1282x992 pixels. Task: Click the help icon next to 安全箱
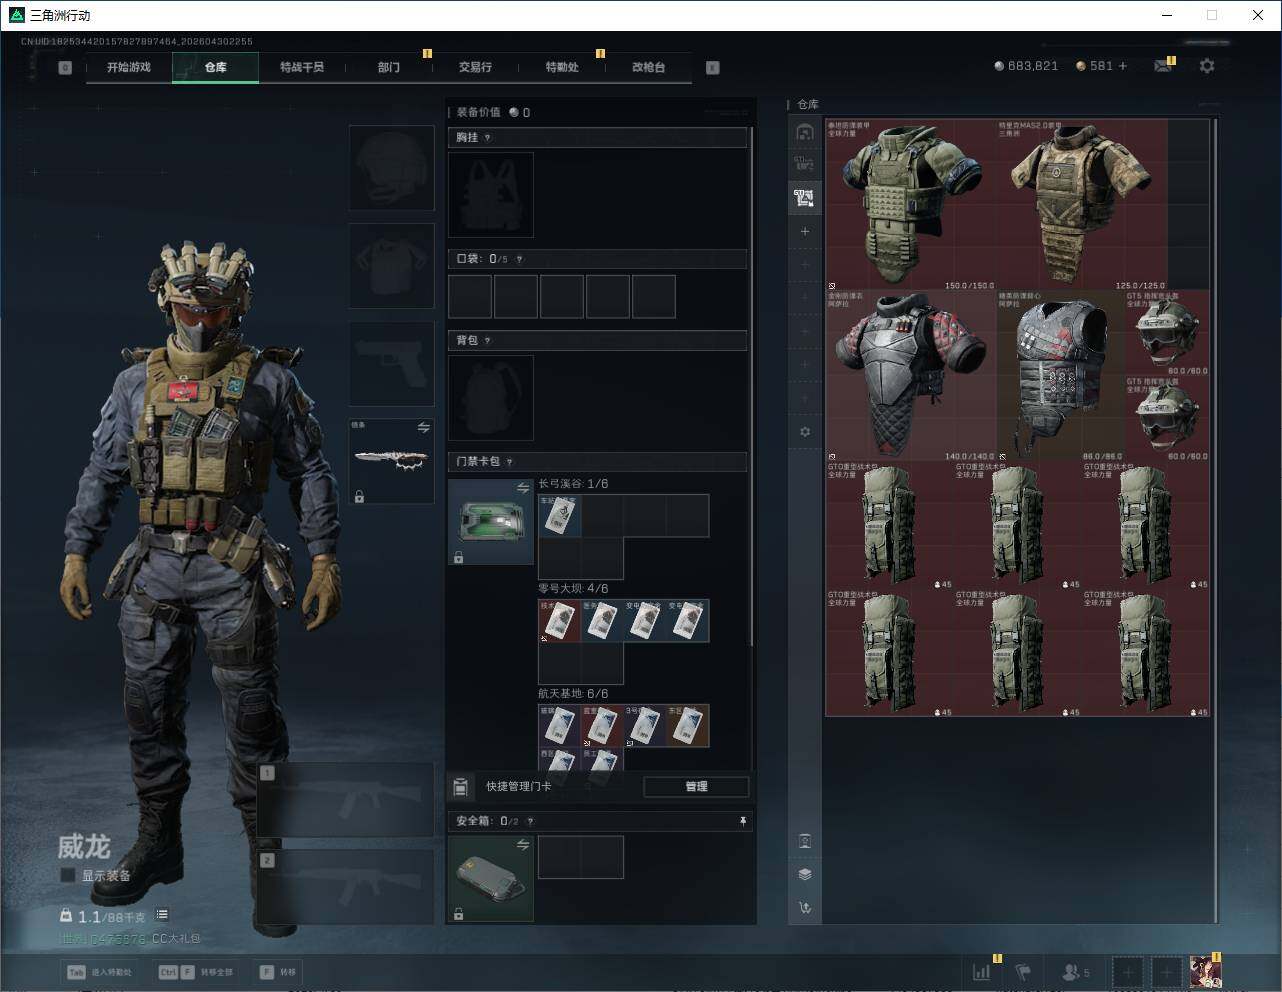(530, 821)
